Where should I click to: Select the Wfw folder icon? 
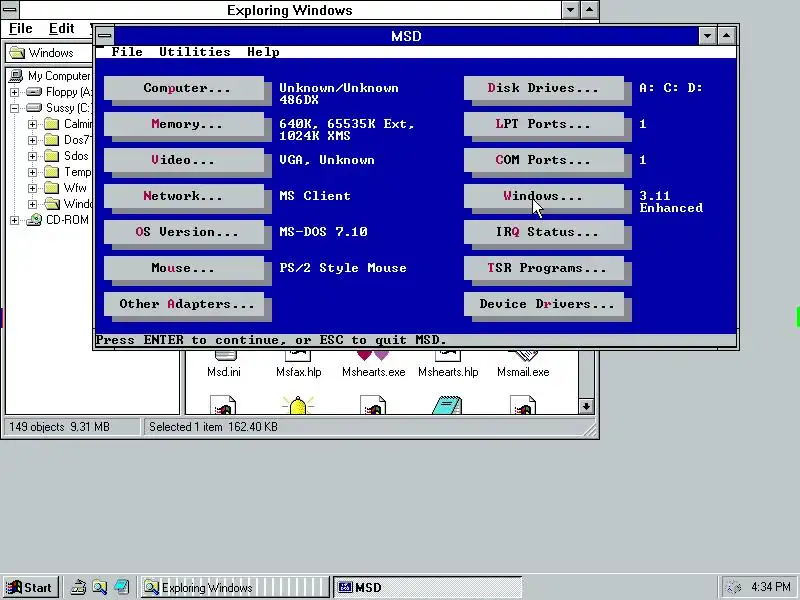[x=52, y=188]
